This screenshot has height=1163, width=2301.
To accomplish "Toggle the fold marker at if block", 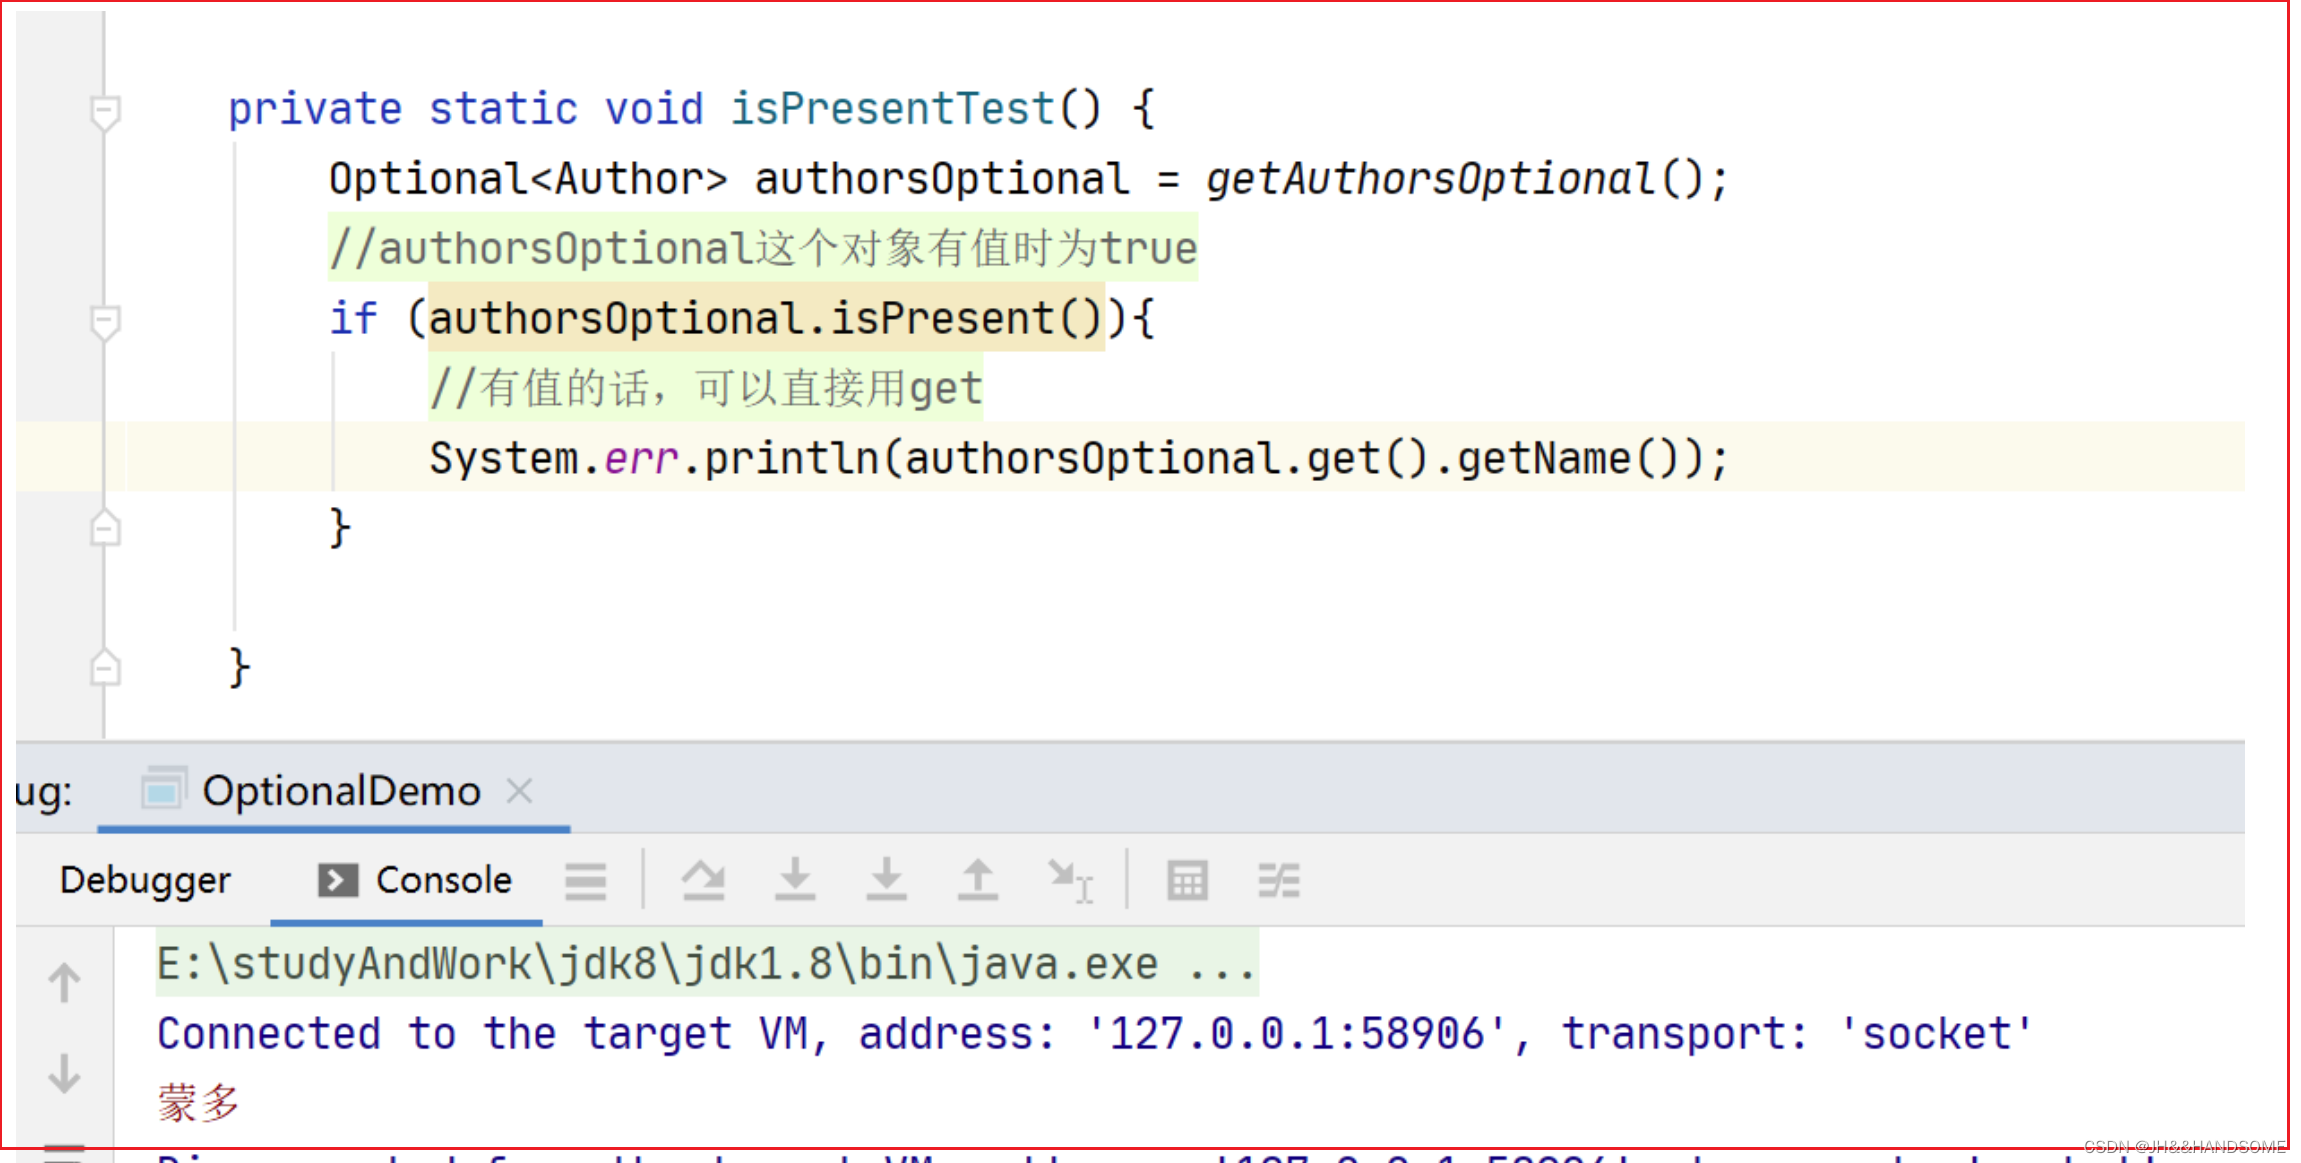I will [105, 319].
